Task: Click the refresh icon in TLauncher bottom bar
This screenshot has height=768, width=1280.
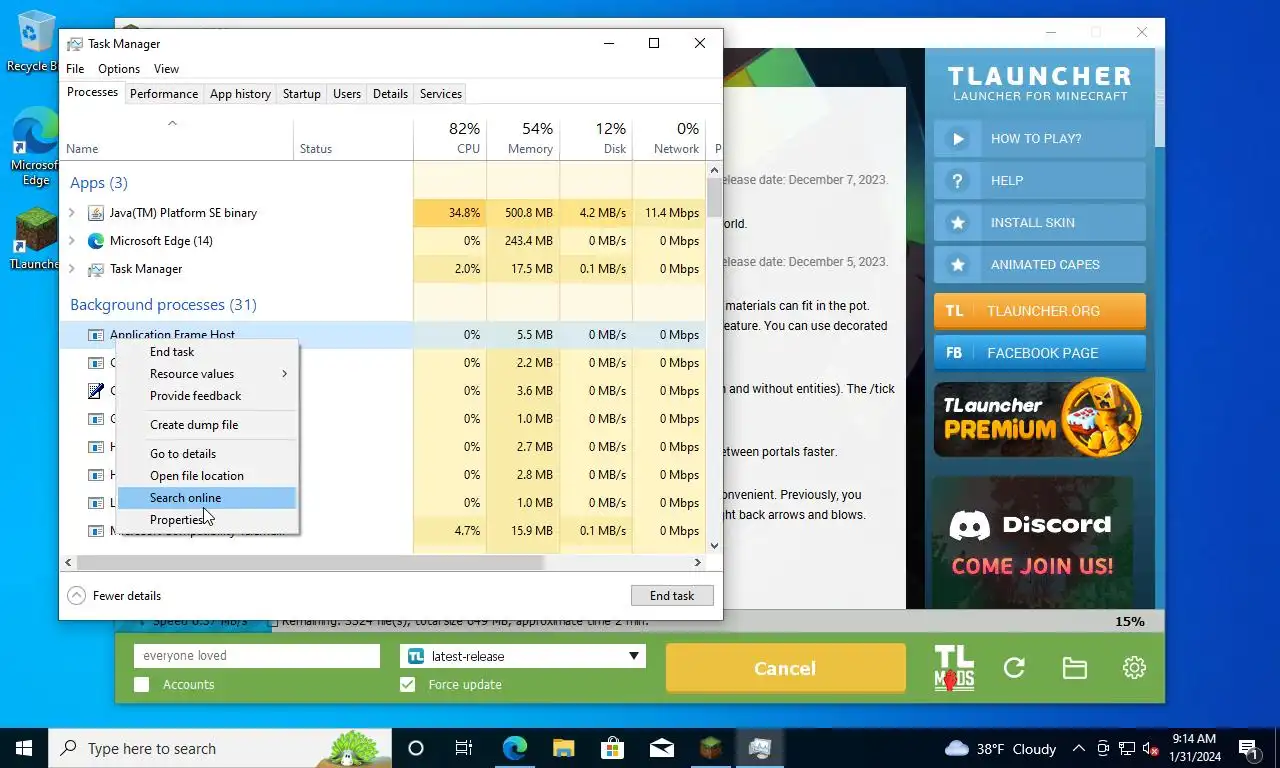Action: pyautogui.click(x=1014, y=668)
